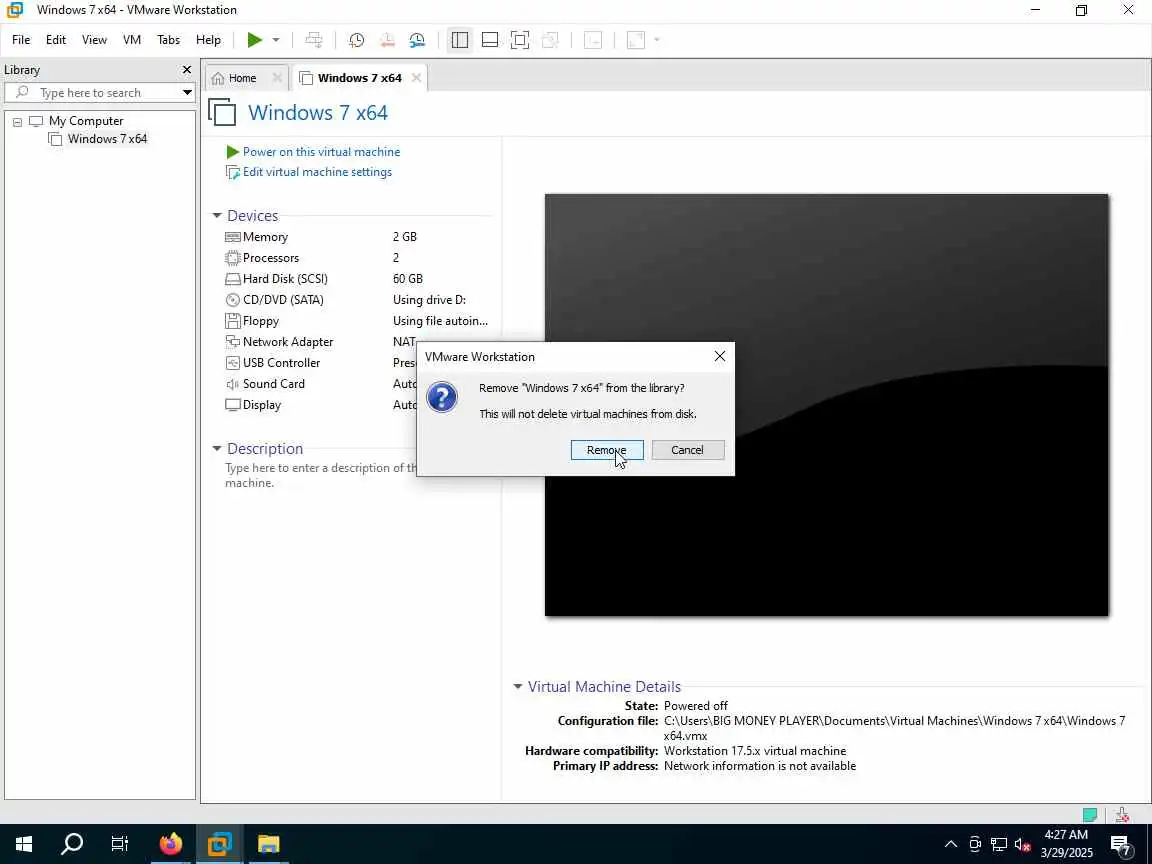Click Send Ctrl+Alt+Del toolbar icon
This screenshot has width=1152, height=864.
[314, 40]
